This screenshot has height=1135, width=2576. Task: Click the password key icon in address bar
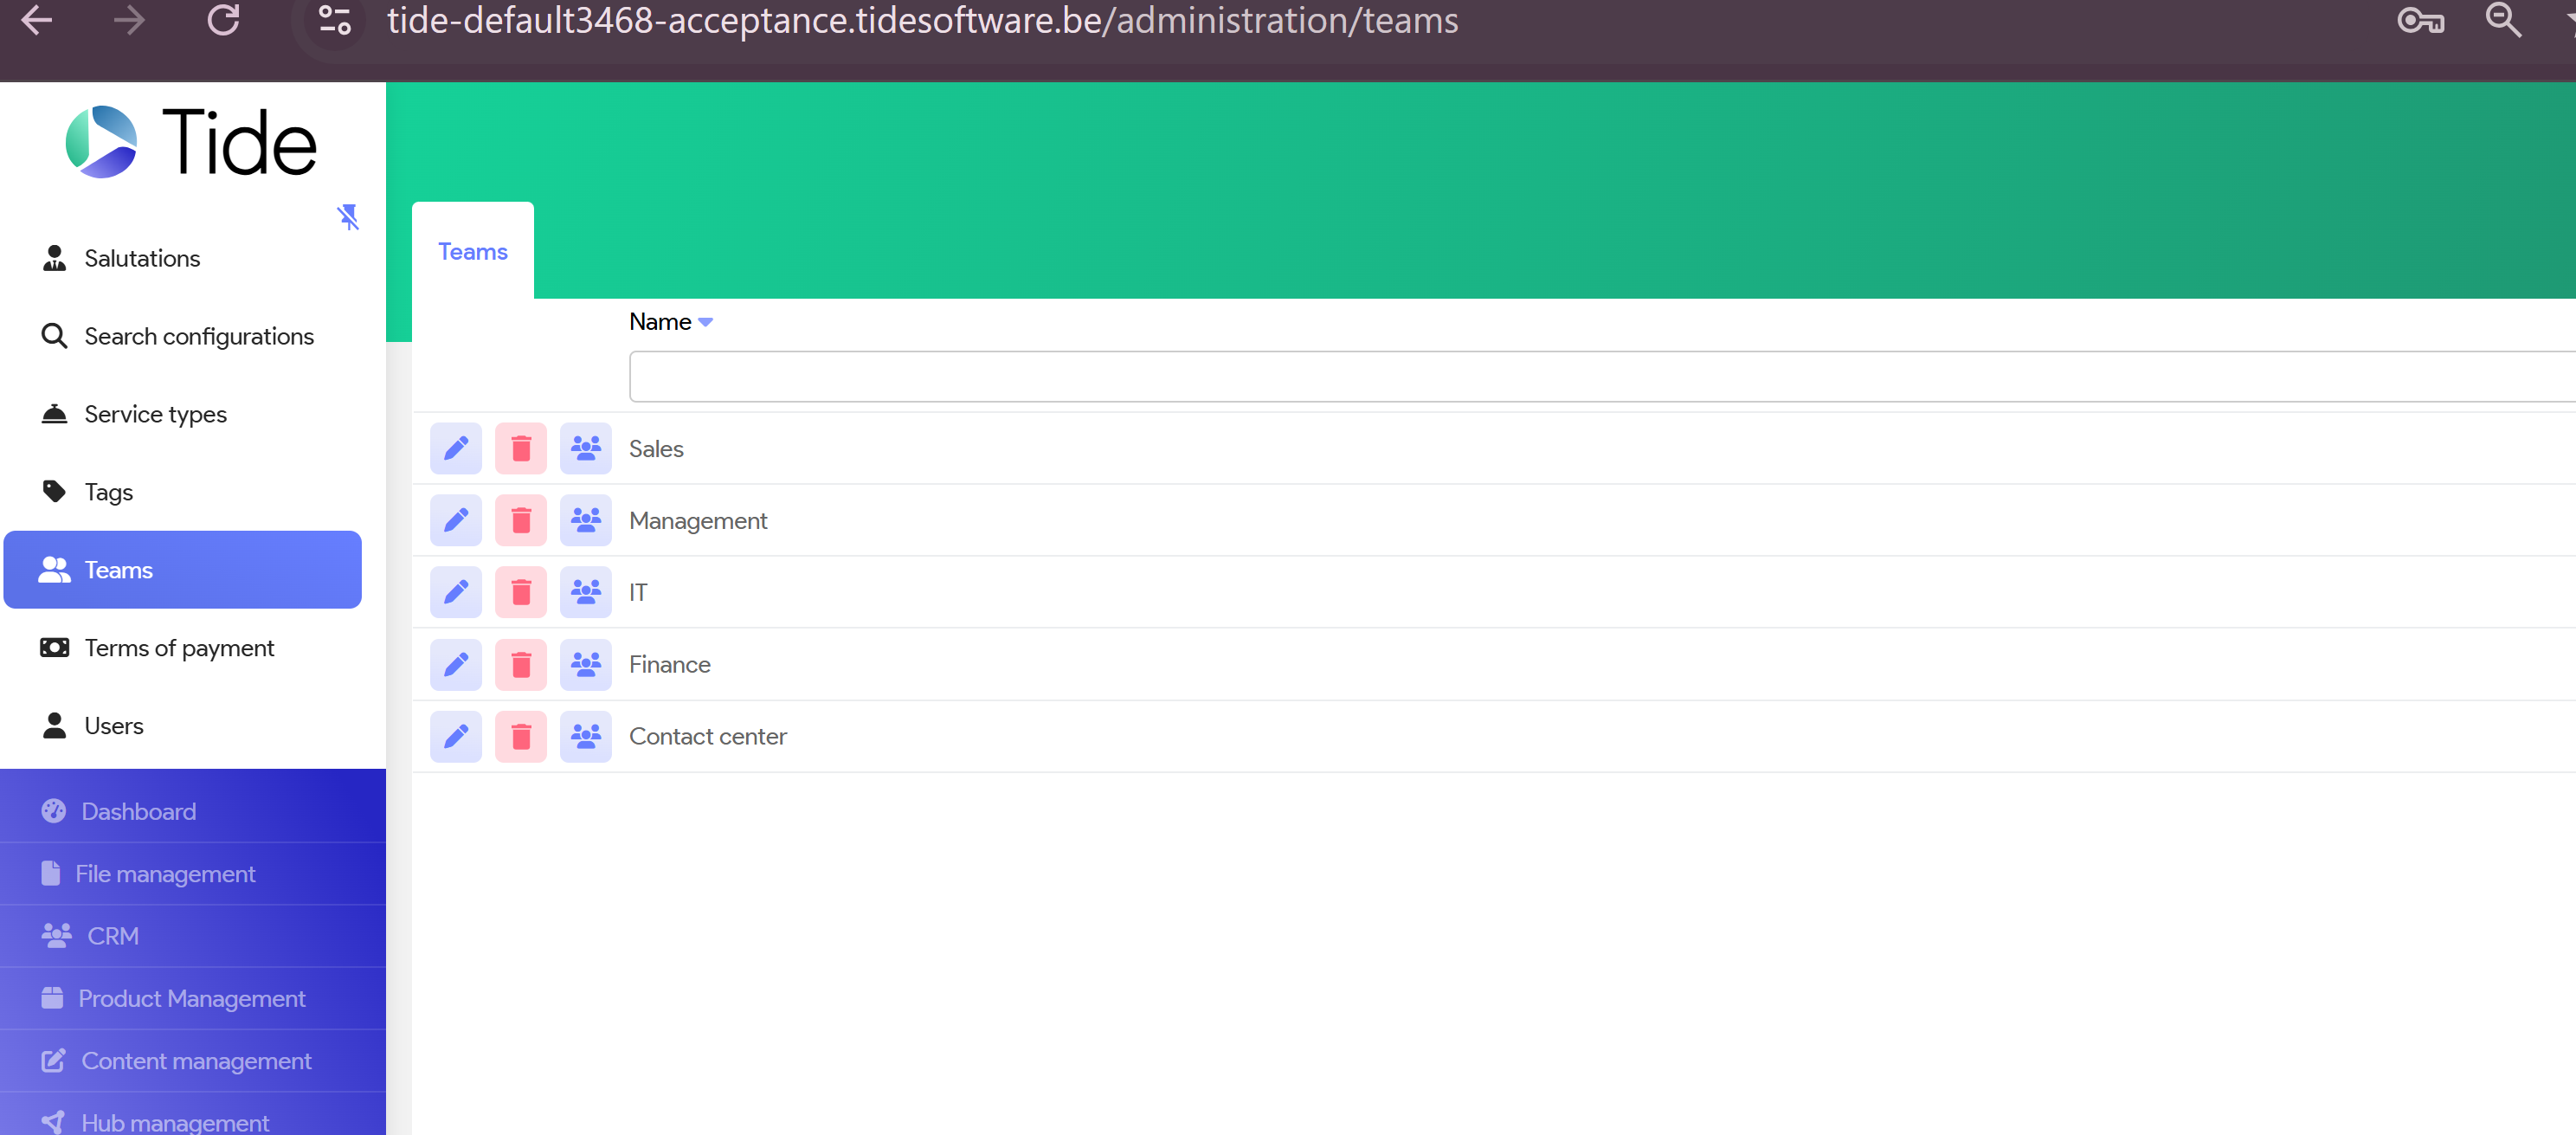[2420, 20]
